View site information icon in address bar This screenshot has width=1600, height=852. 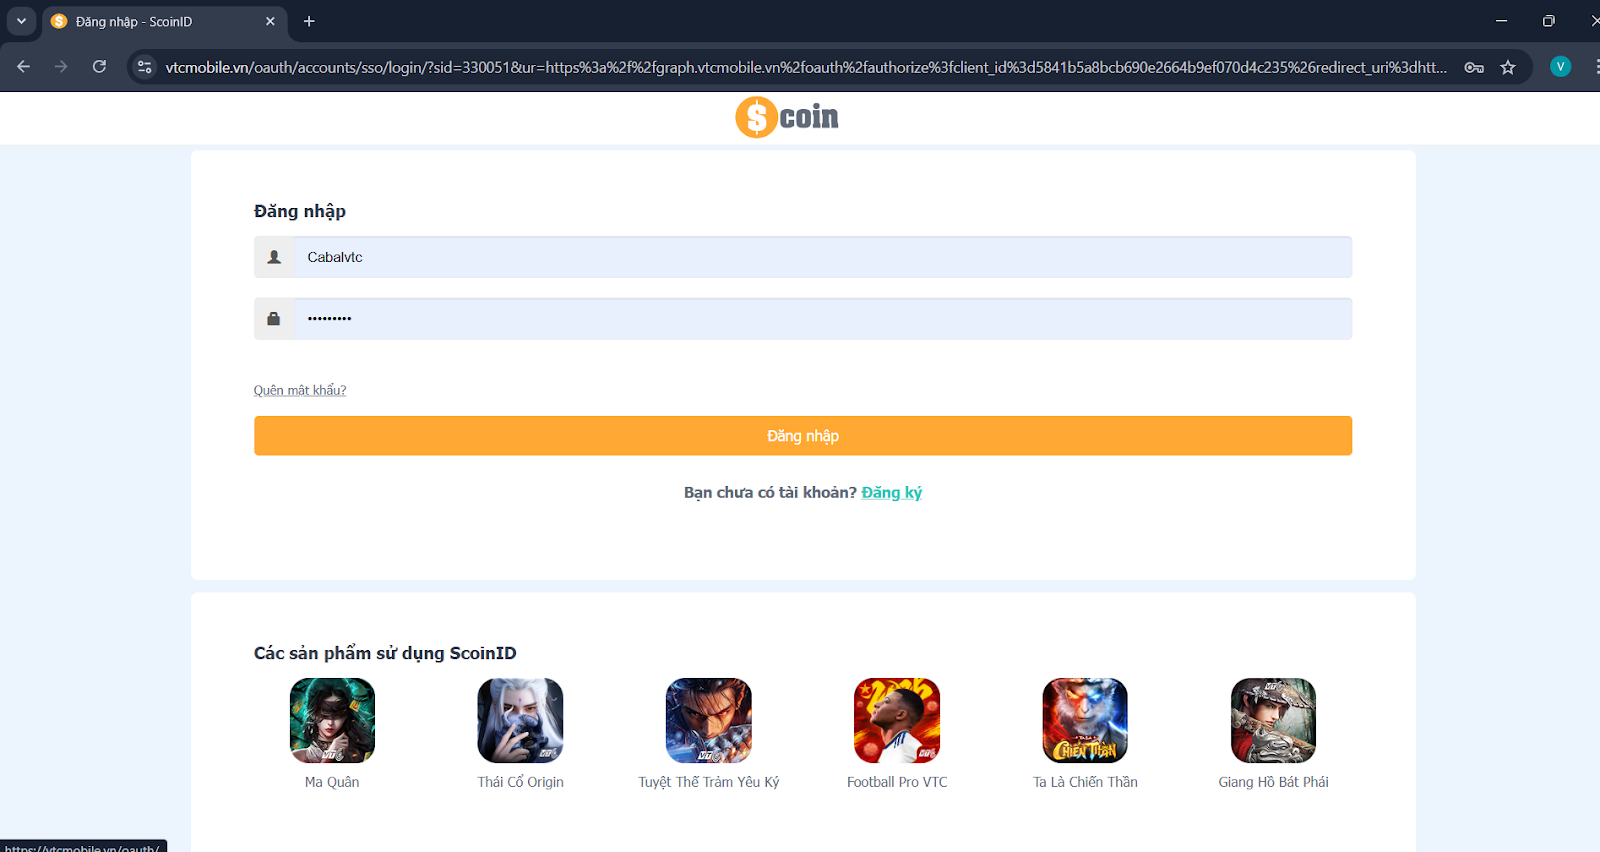145,67
